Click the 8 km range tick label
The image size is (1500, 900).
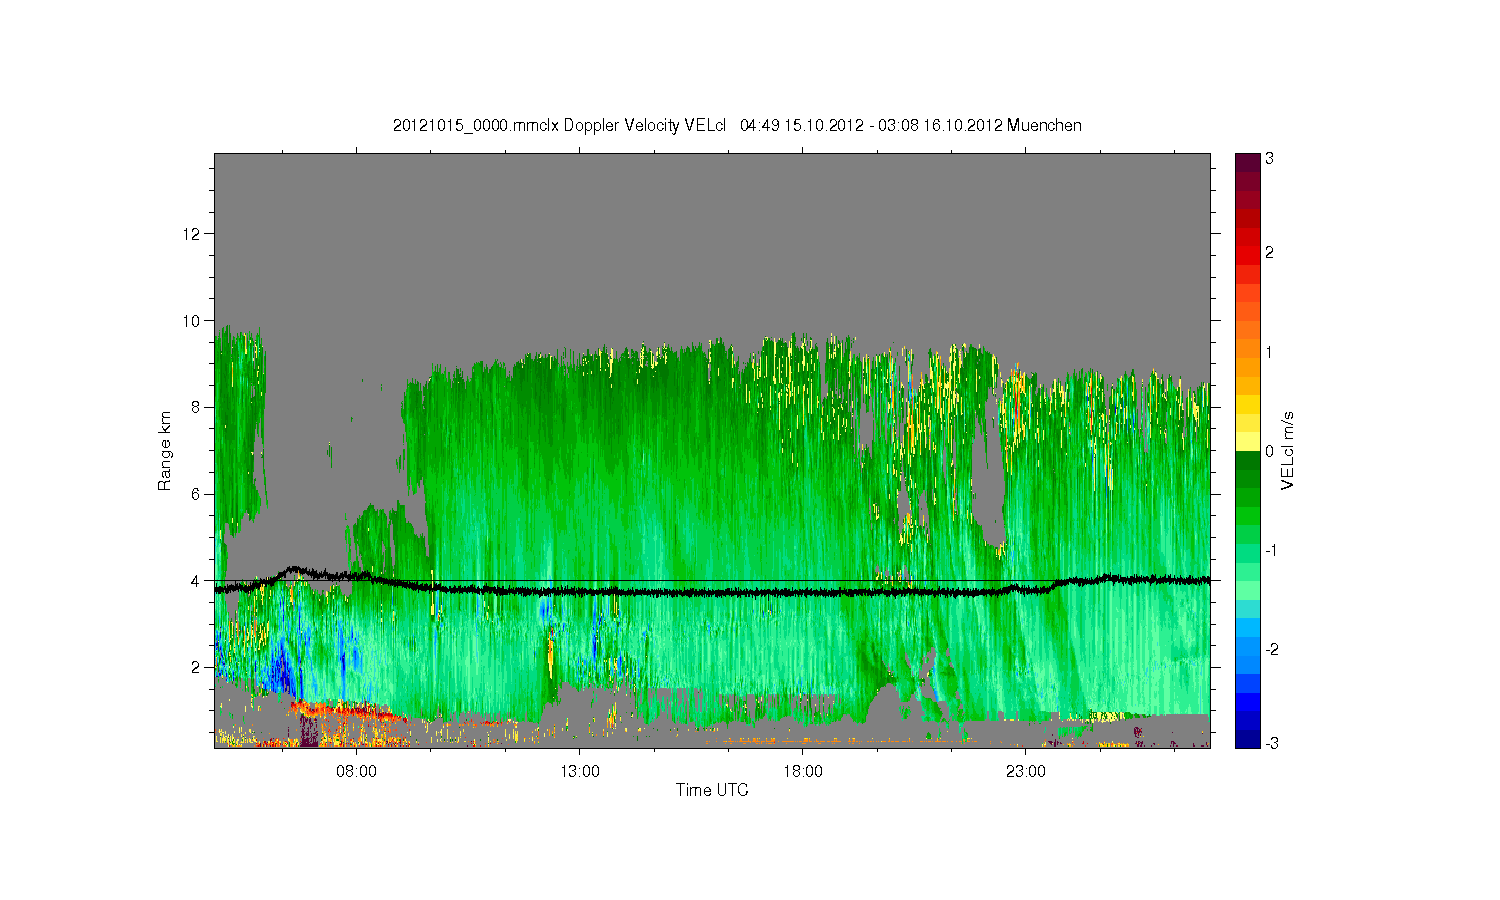pos(197,407)
